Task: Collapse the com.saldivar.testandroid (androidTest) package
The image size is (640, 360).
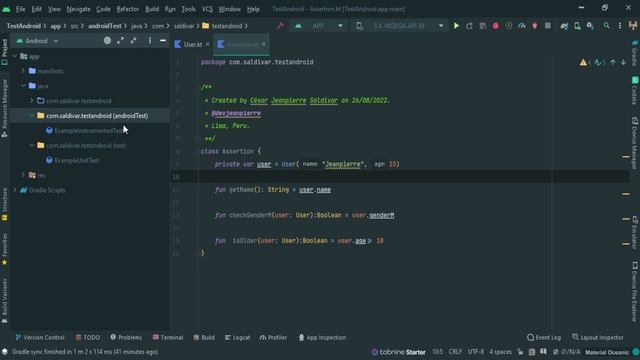Action: click(x=31, y=116)
